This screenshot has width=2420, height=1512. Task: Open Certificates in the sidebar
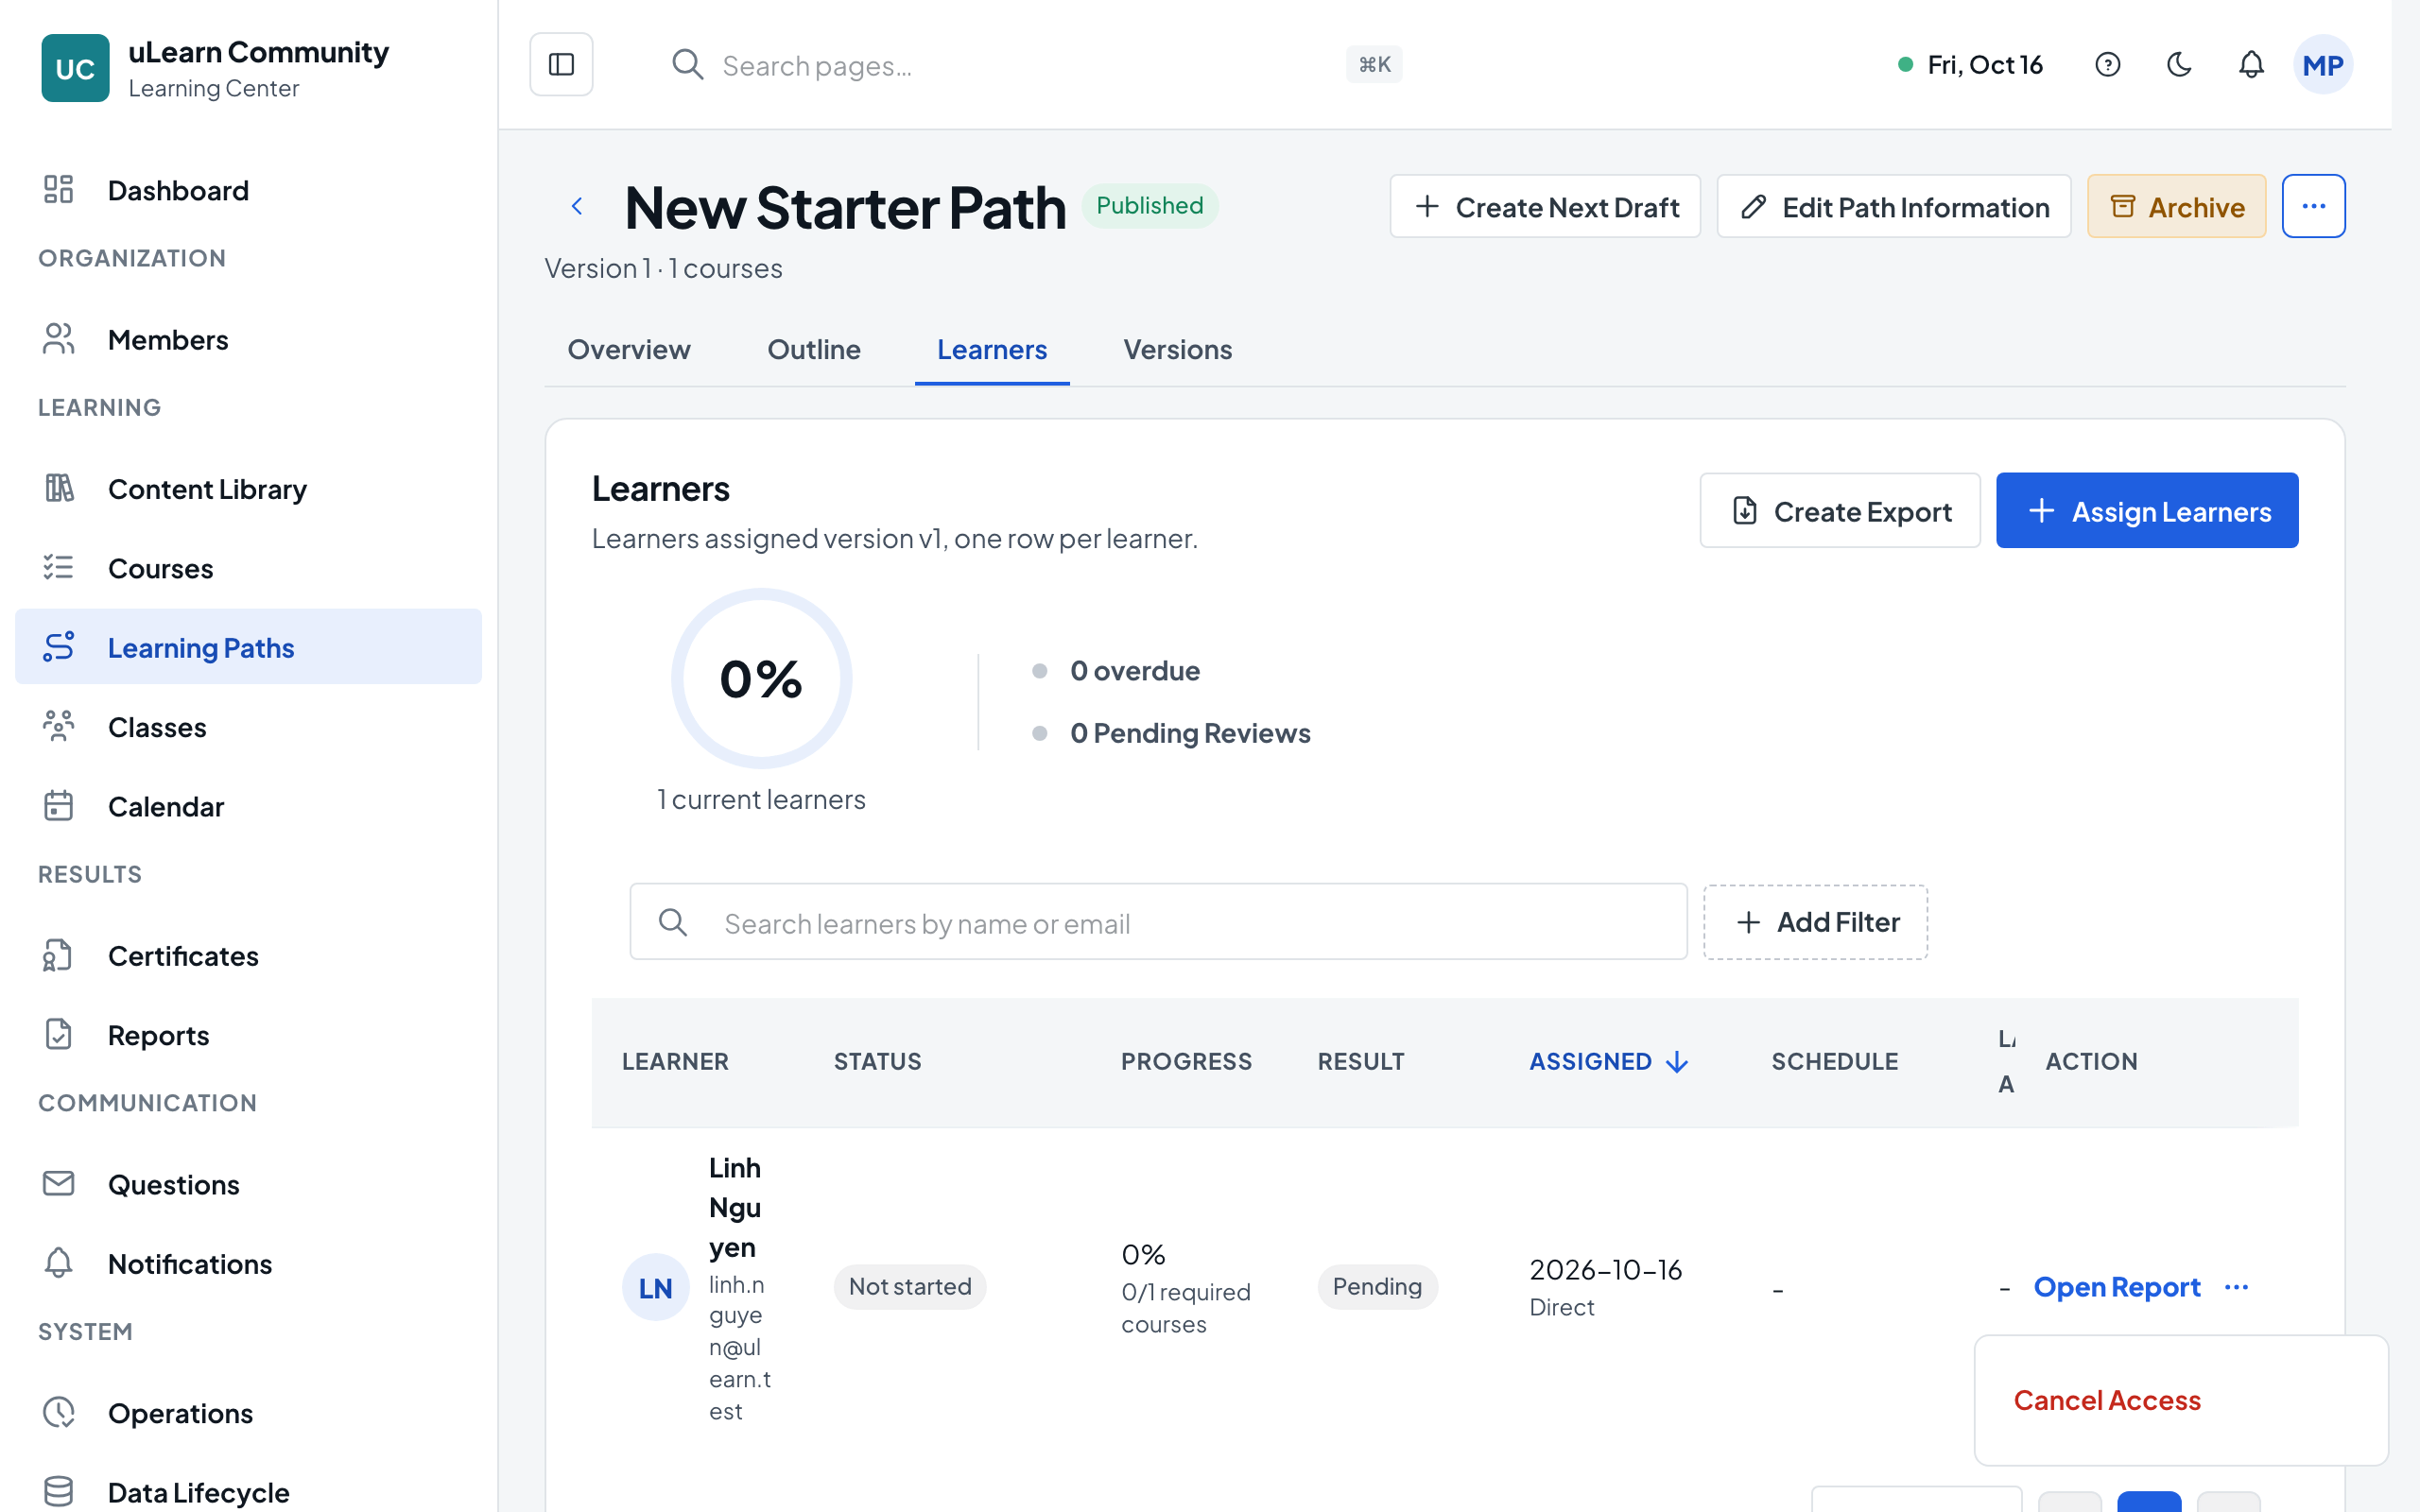[x=248, y=956]
